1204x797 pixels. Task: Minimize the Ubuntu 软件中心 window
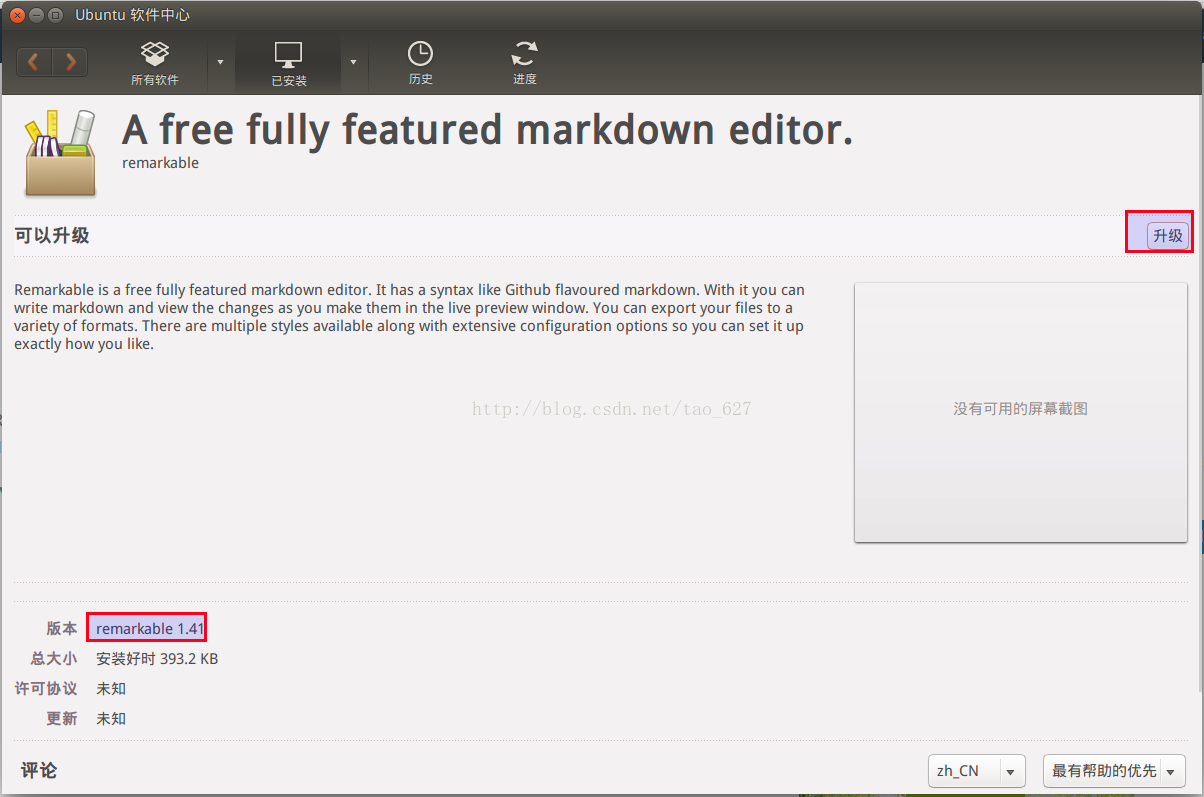click(x=36, y=15)
